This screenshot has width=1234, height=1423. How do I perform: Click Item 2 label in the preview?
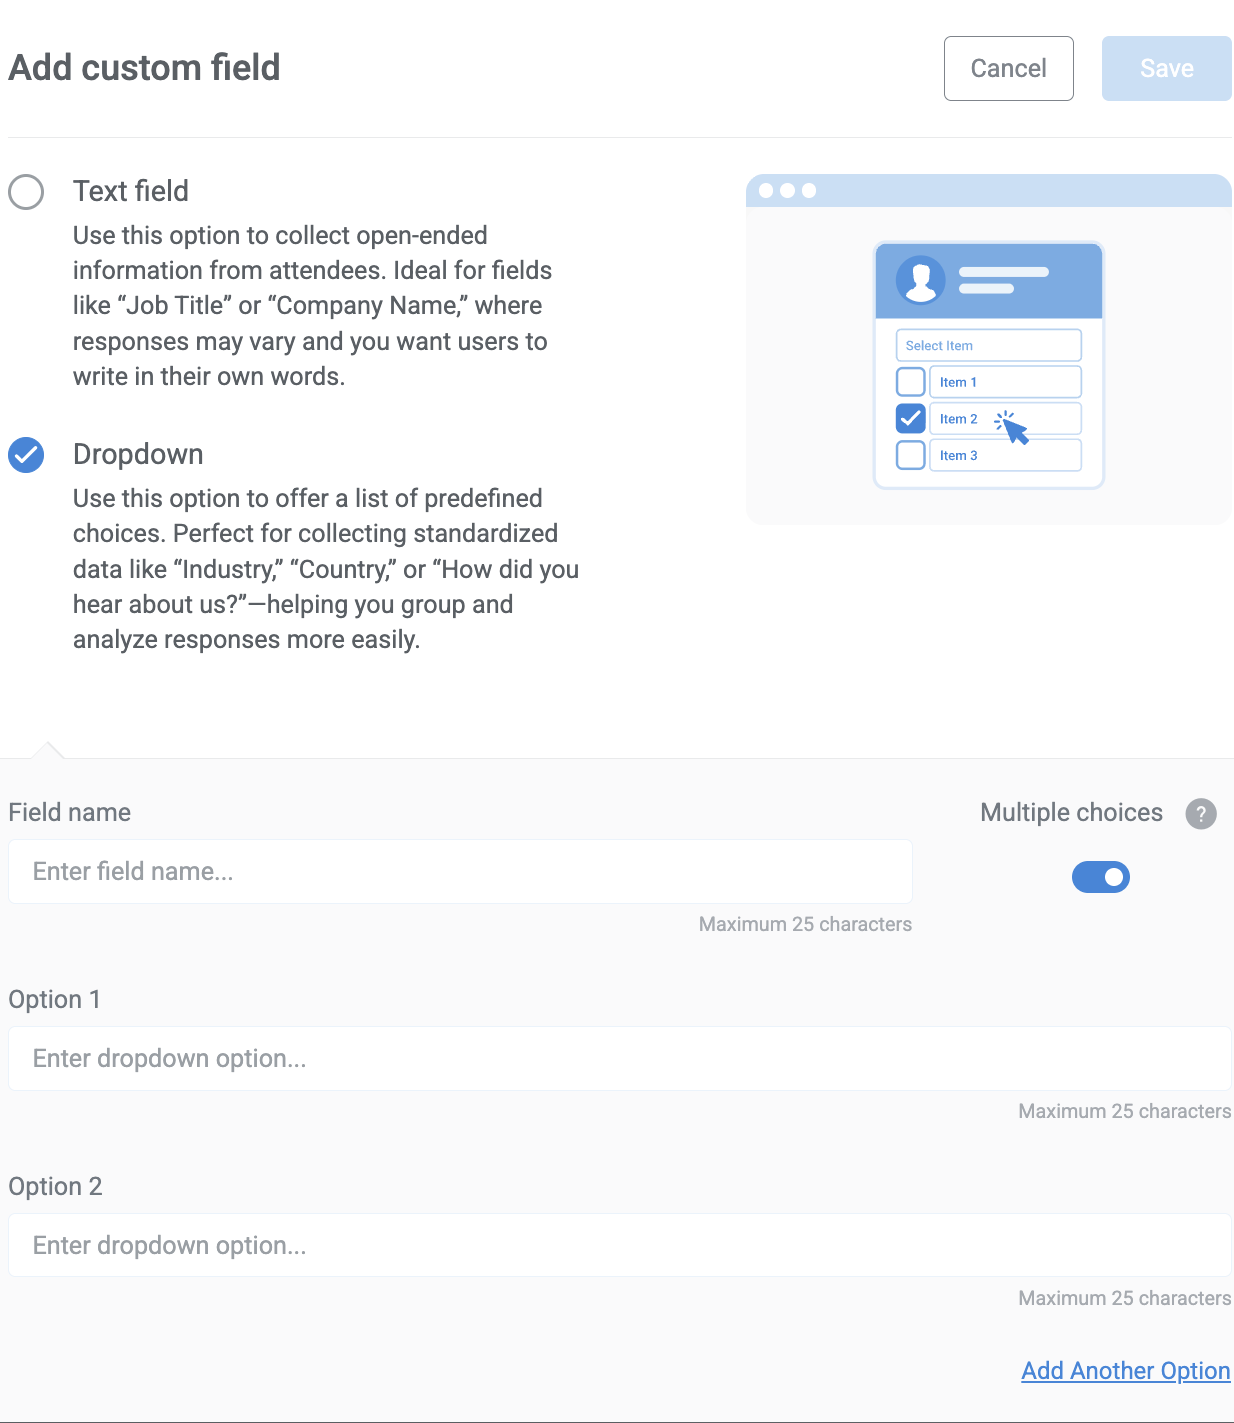(957, 418)
